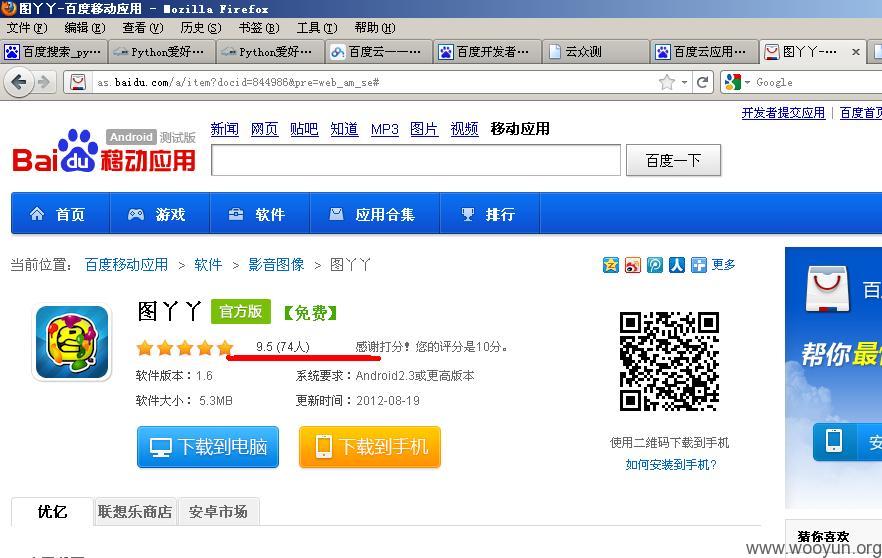Click the third rating star
This screenshot has width=882, height=558.
click(185, 348)
